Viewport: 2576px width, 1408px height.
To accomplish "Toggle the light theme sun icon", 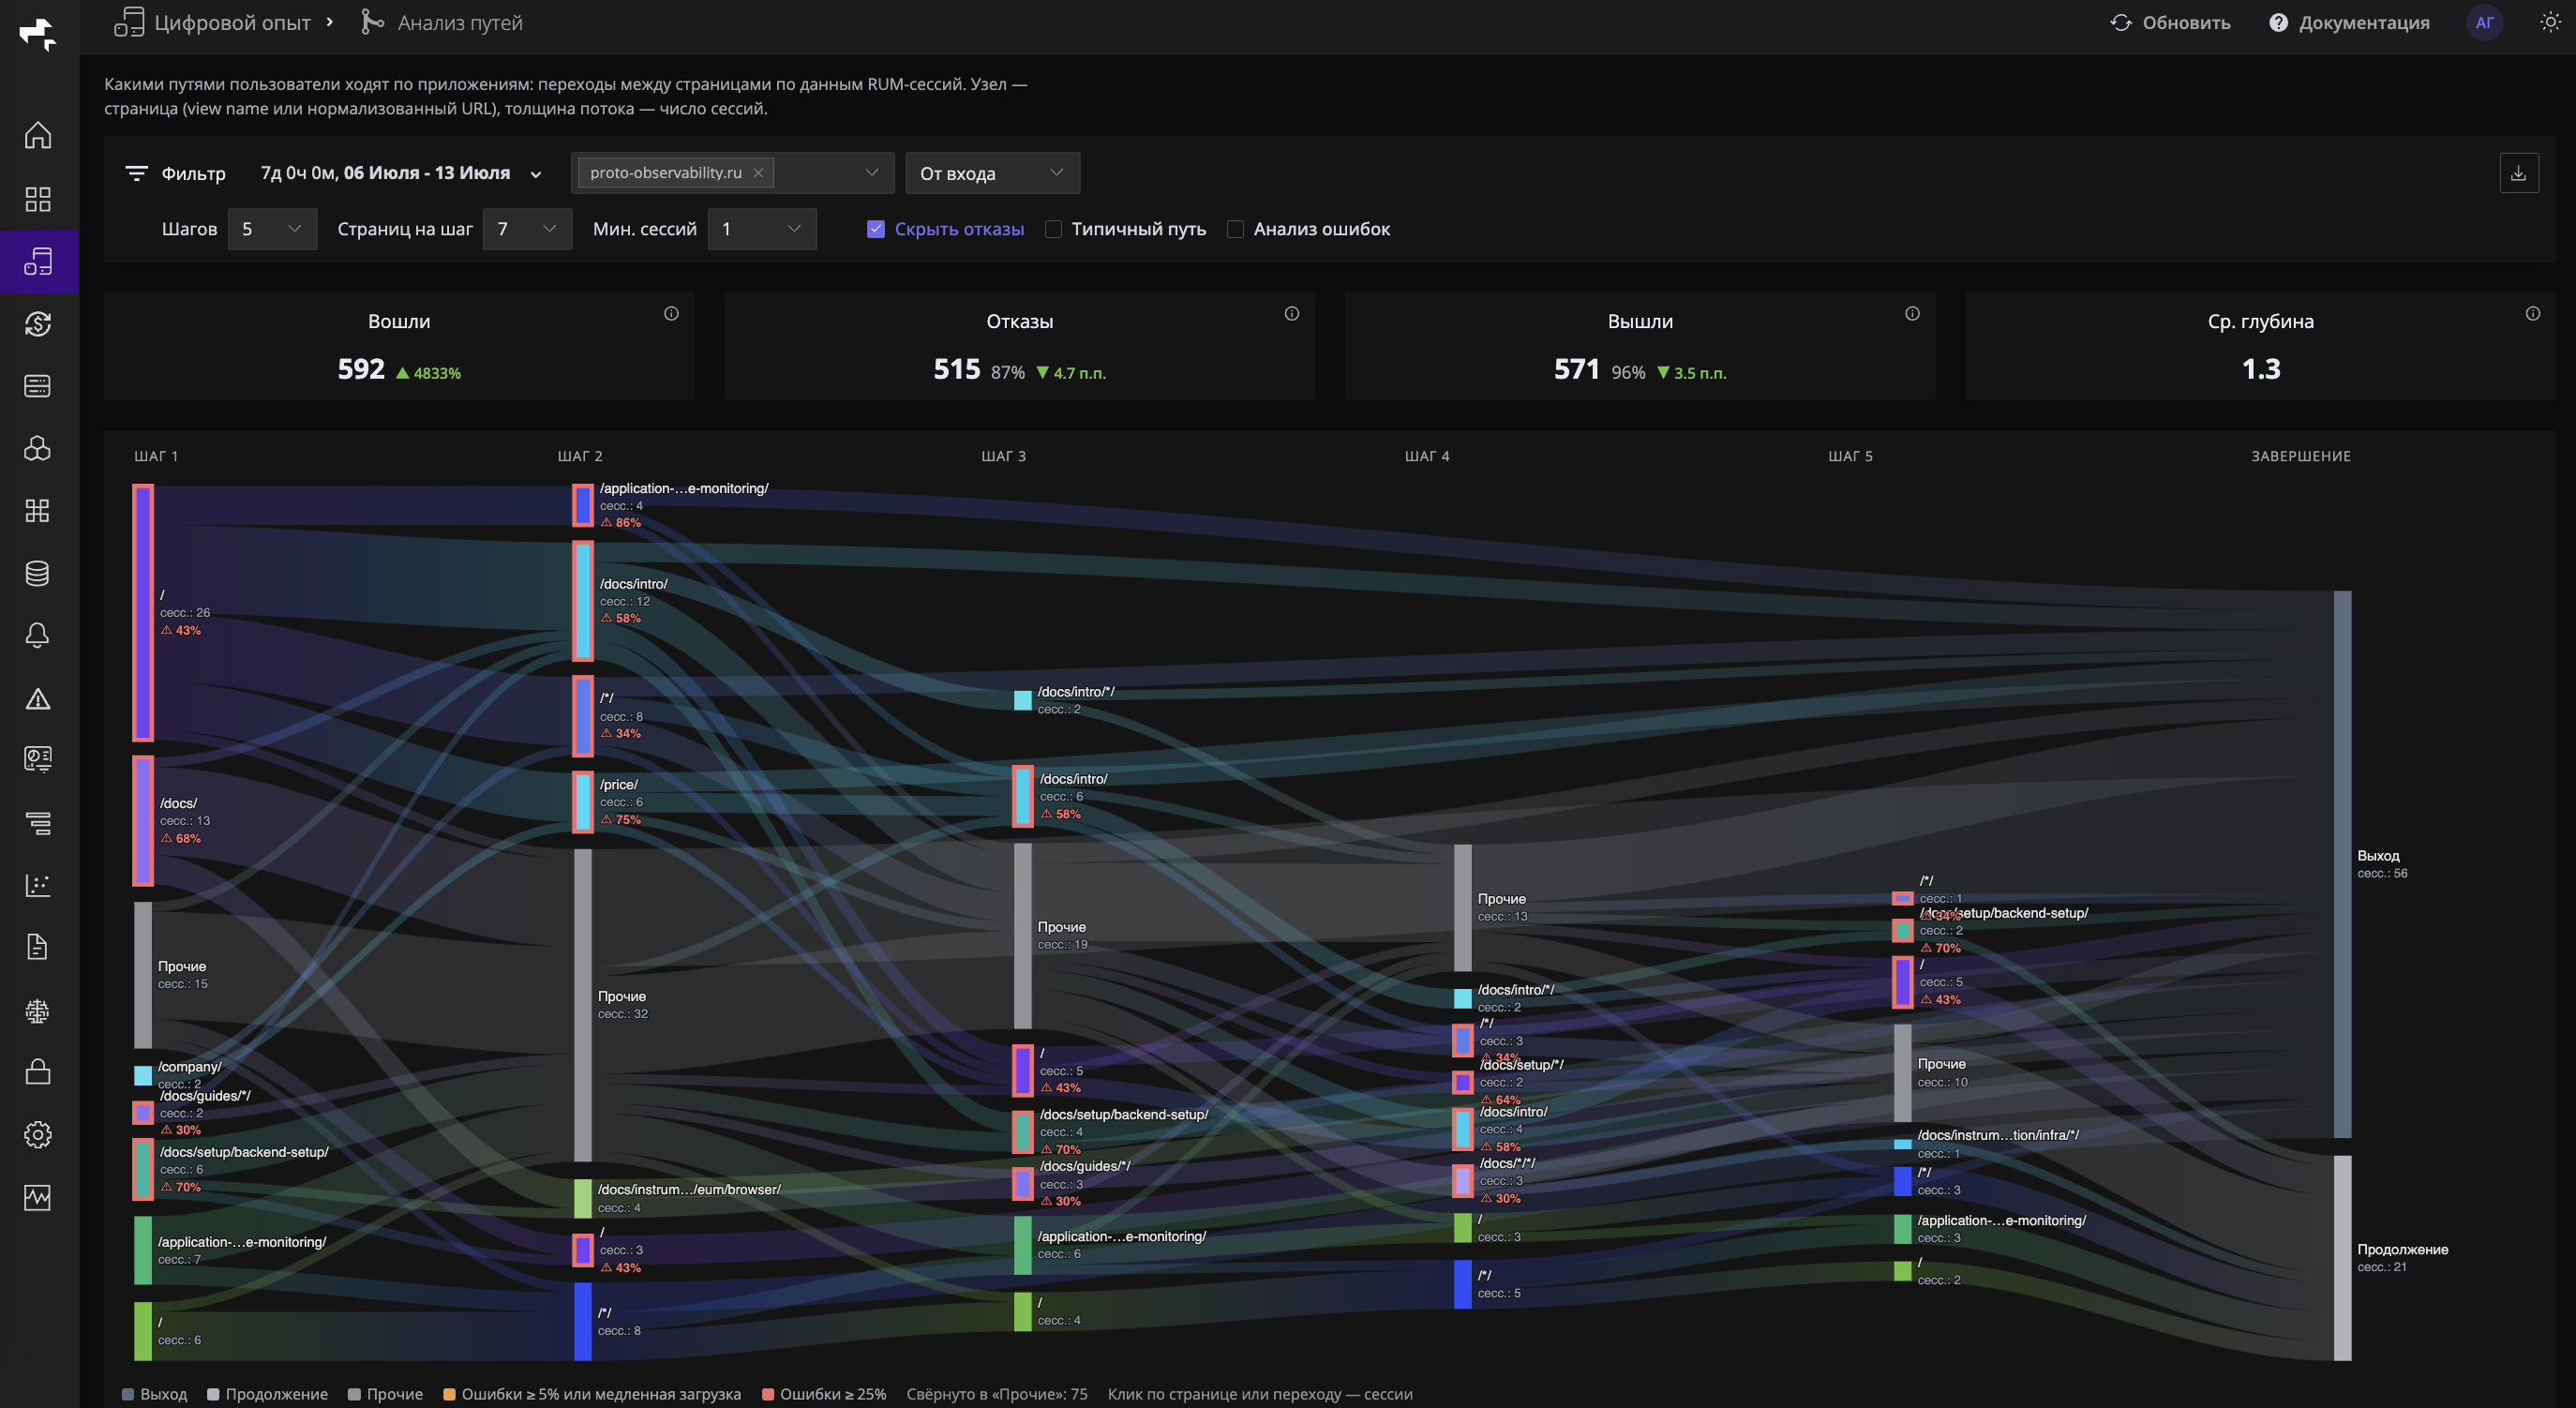I will tap(2549, 22).
